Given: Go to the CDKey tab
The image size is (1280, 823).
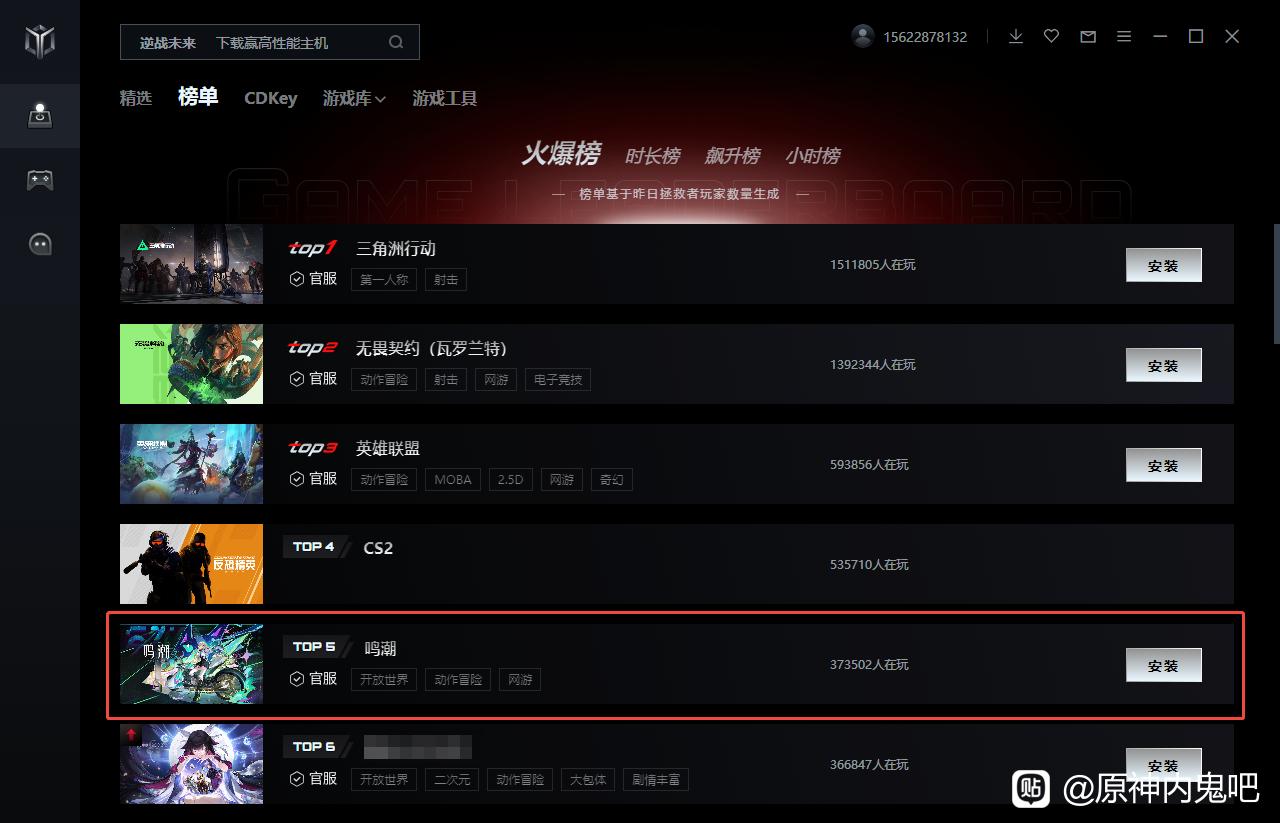Looking at the screenshot, I should [x=271, y=98].
